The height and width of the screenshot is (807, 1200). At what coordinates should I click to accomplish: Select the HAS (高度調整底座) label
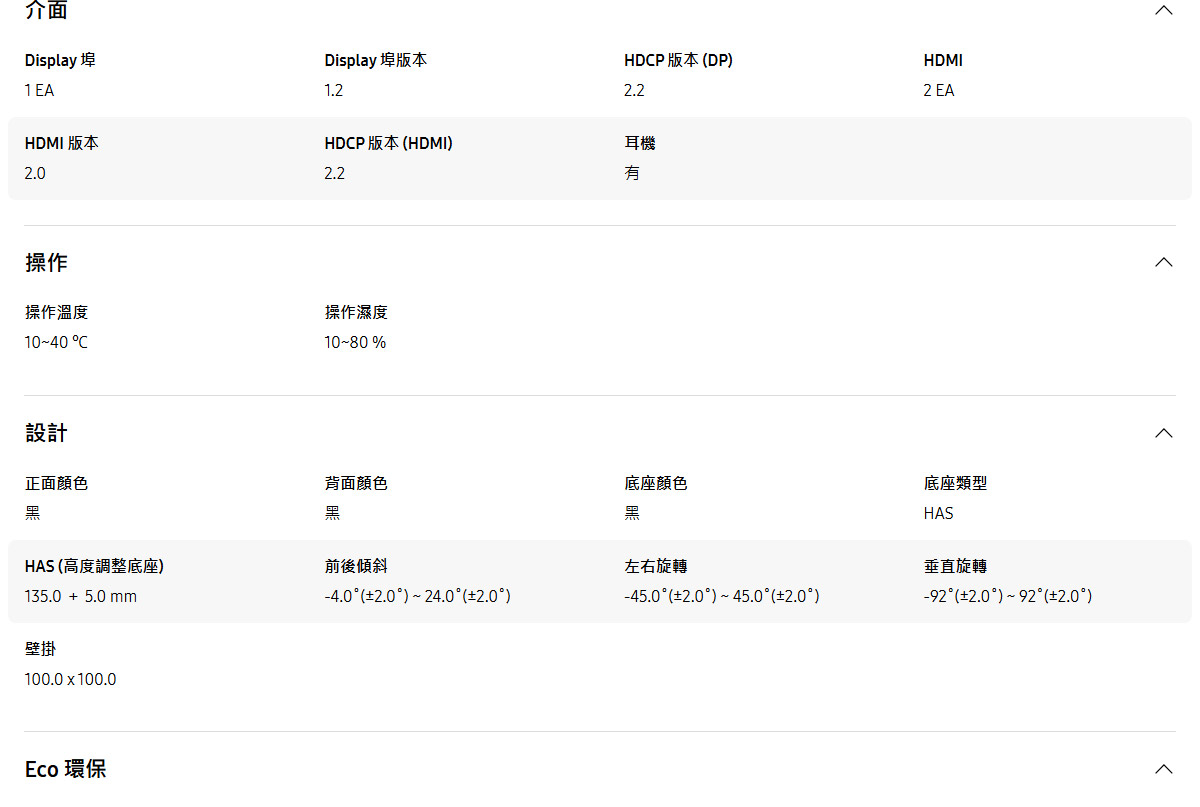coord(94,566)
